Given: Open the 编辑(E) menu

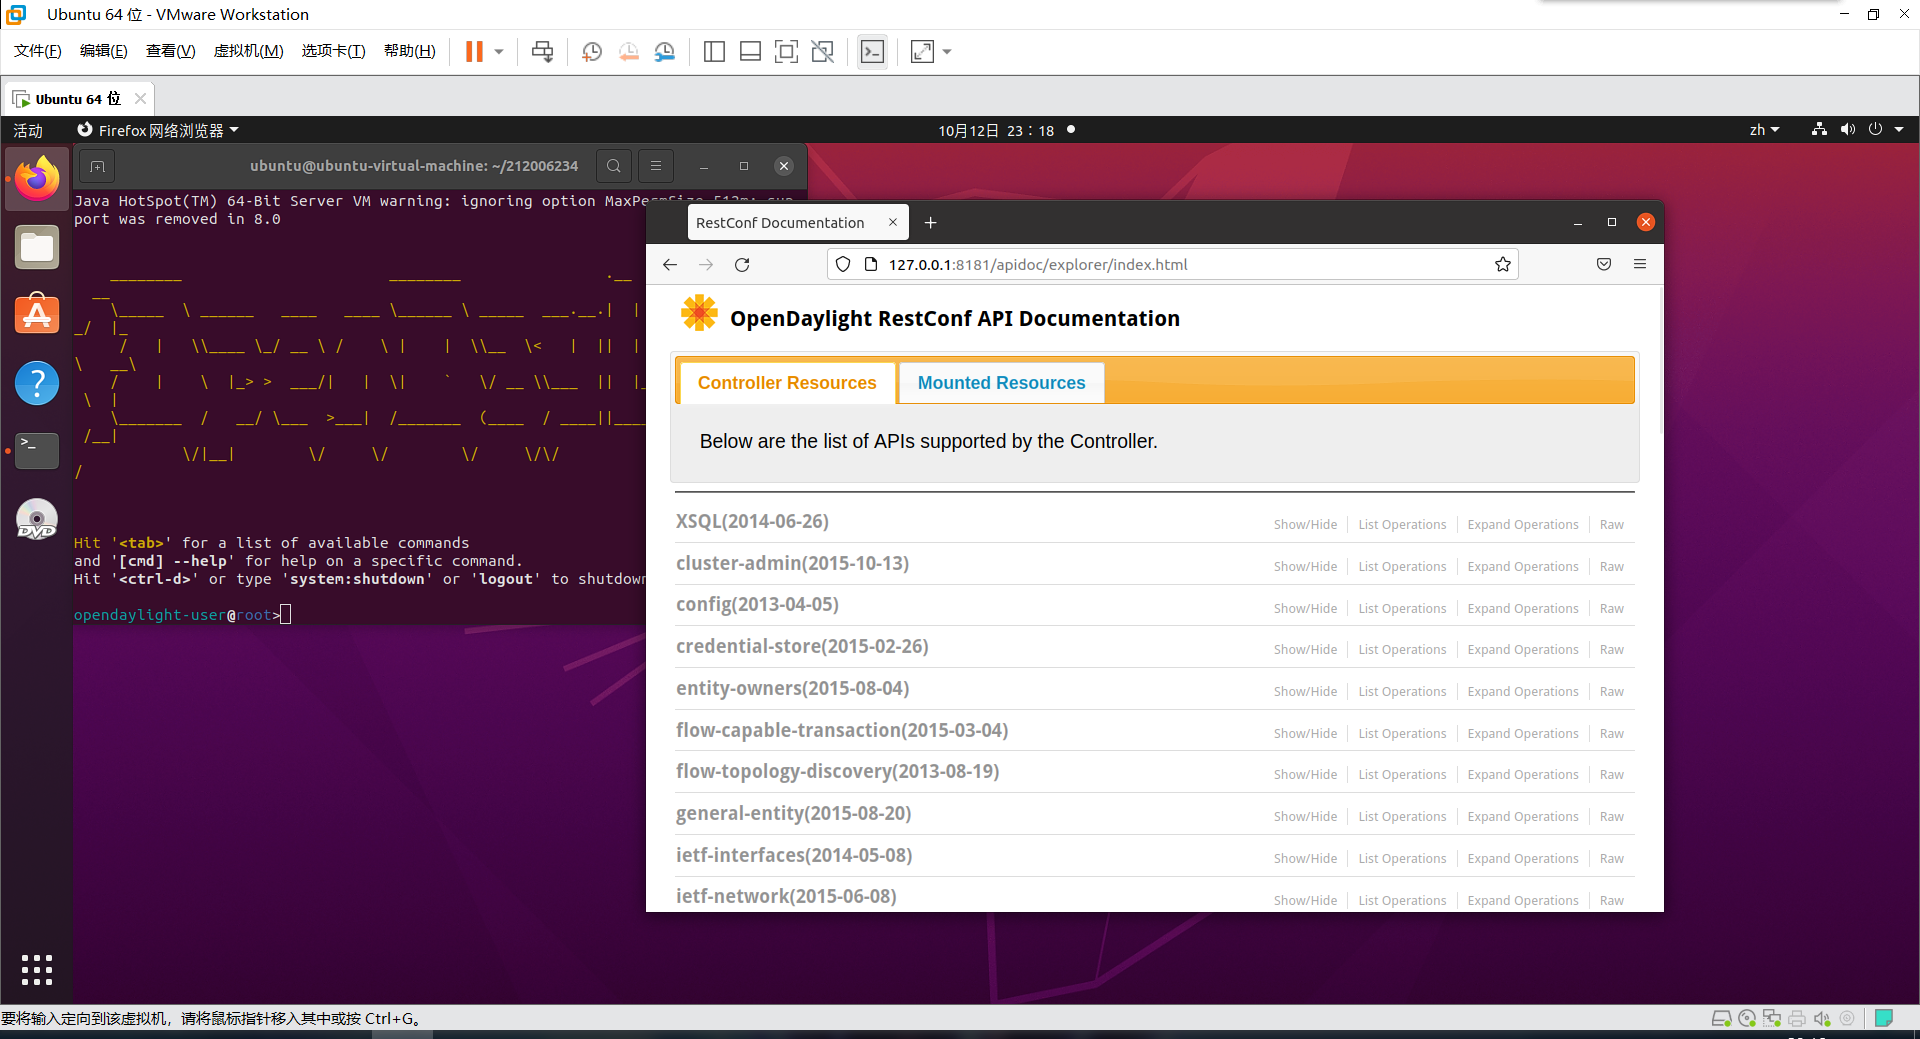Looking at the screenshot, I should (x=104, y=51).
